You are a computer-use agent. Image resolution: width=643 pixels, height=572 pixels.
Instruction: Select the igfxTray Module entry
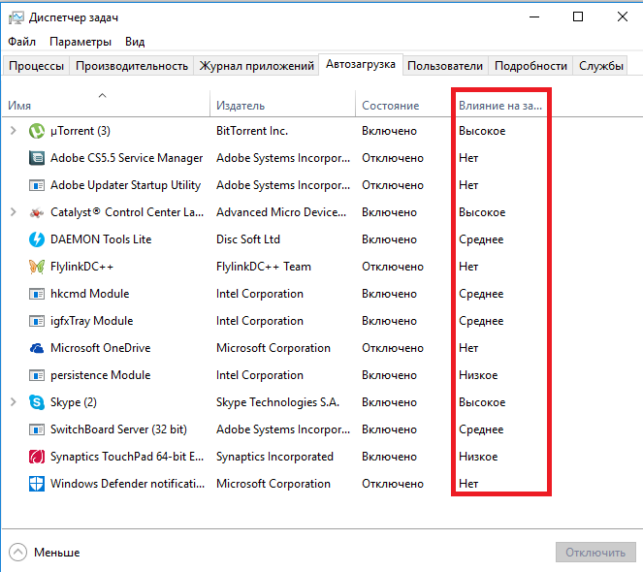tap(91, 321)
